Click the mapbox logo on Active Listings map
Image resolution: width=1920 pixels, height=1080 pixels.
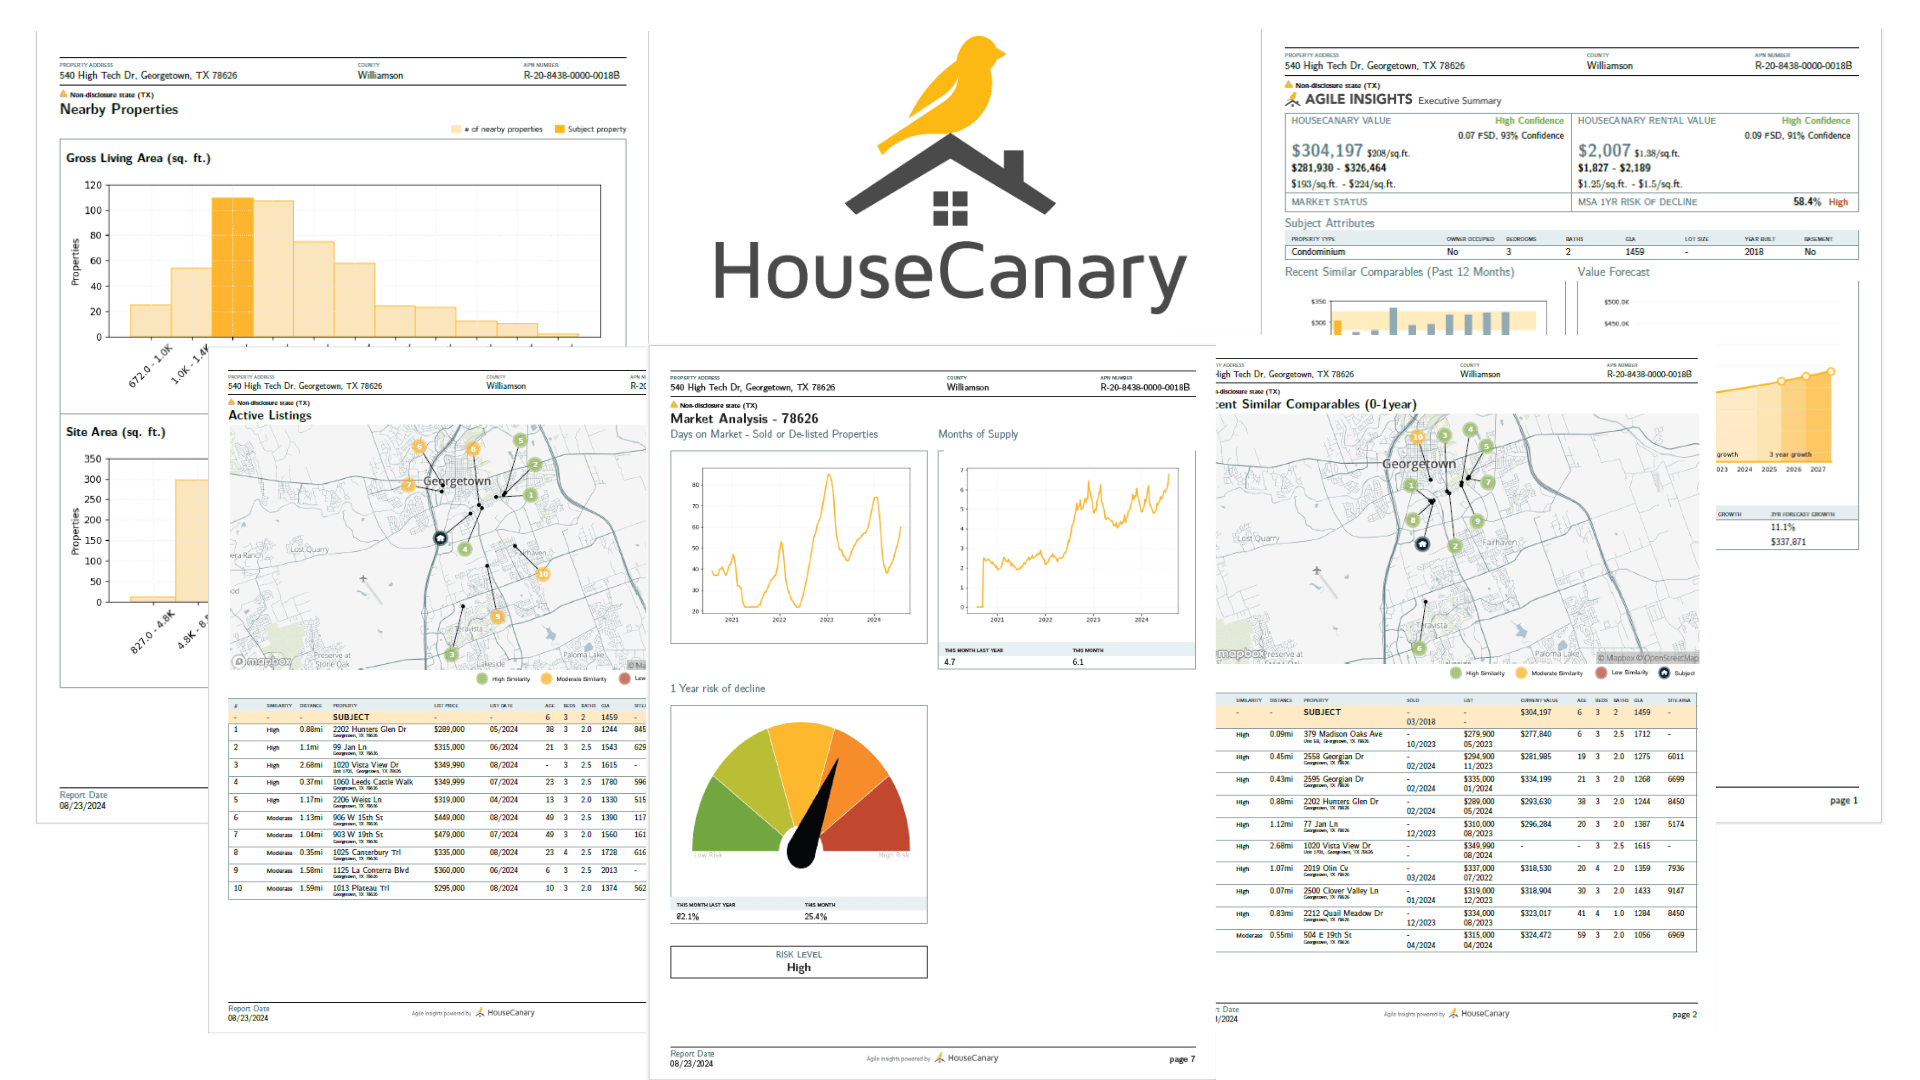click(262, 661)
